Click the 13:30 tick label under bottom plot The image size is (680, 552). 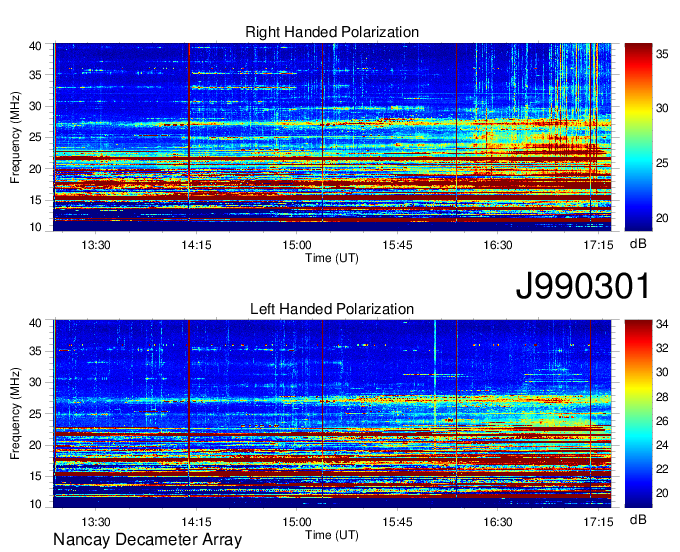click(96, 522)
